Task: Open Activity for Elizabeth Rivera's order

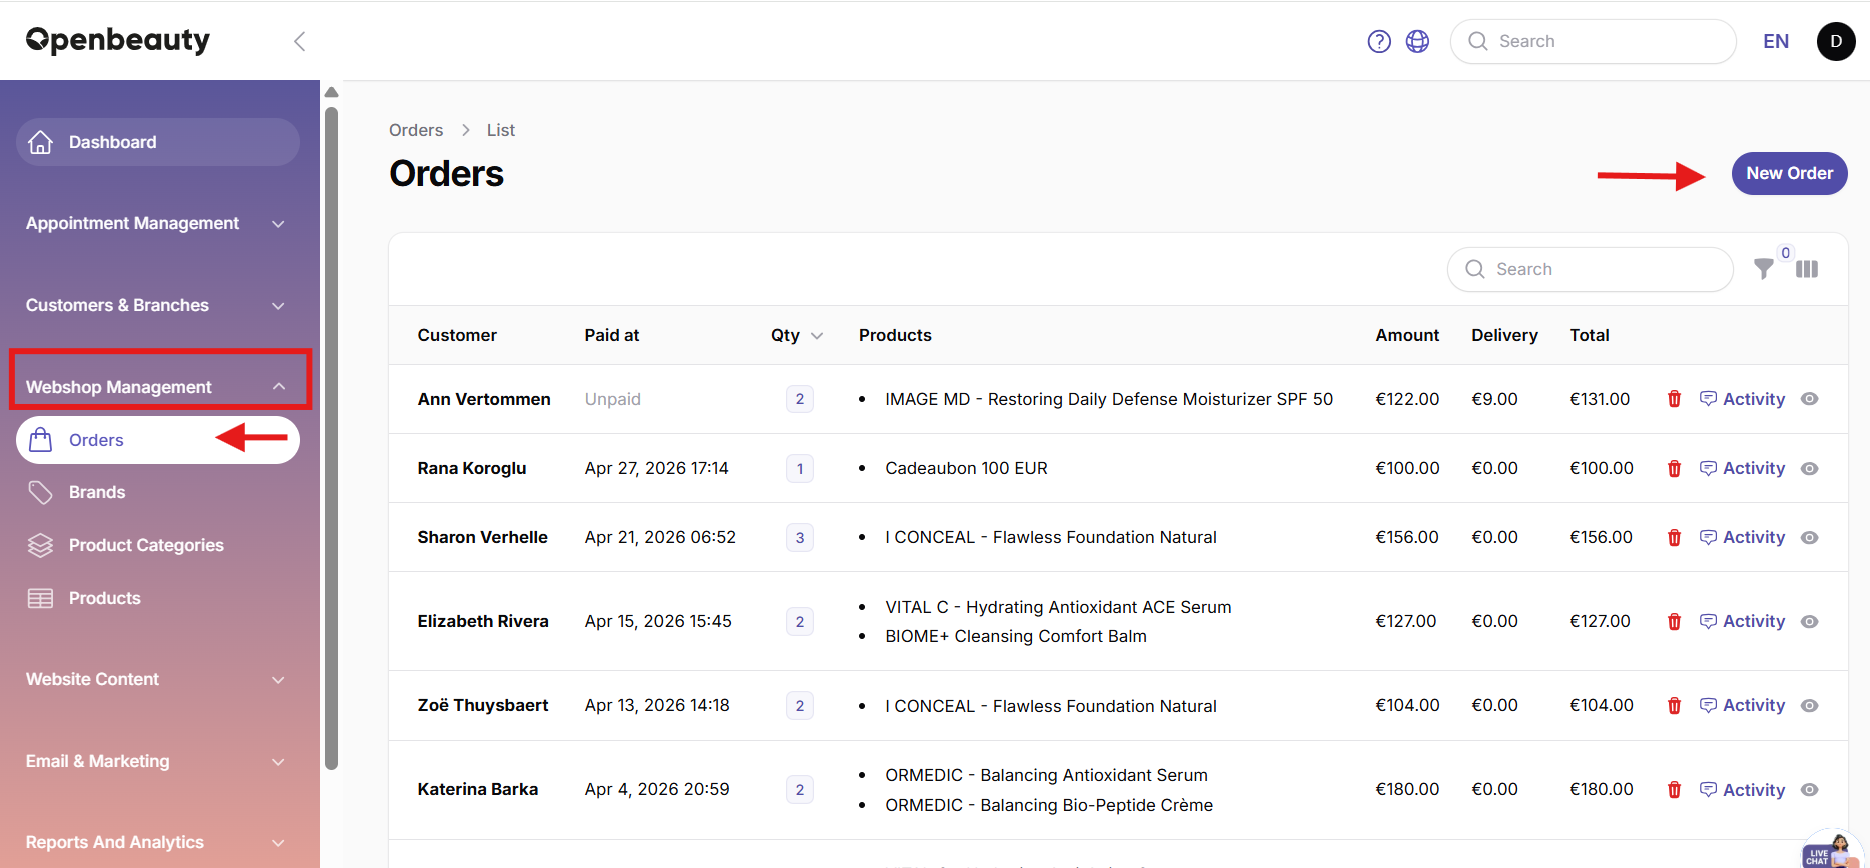Action: point(1742,621)
